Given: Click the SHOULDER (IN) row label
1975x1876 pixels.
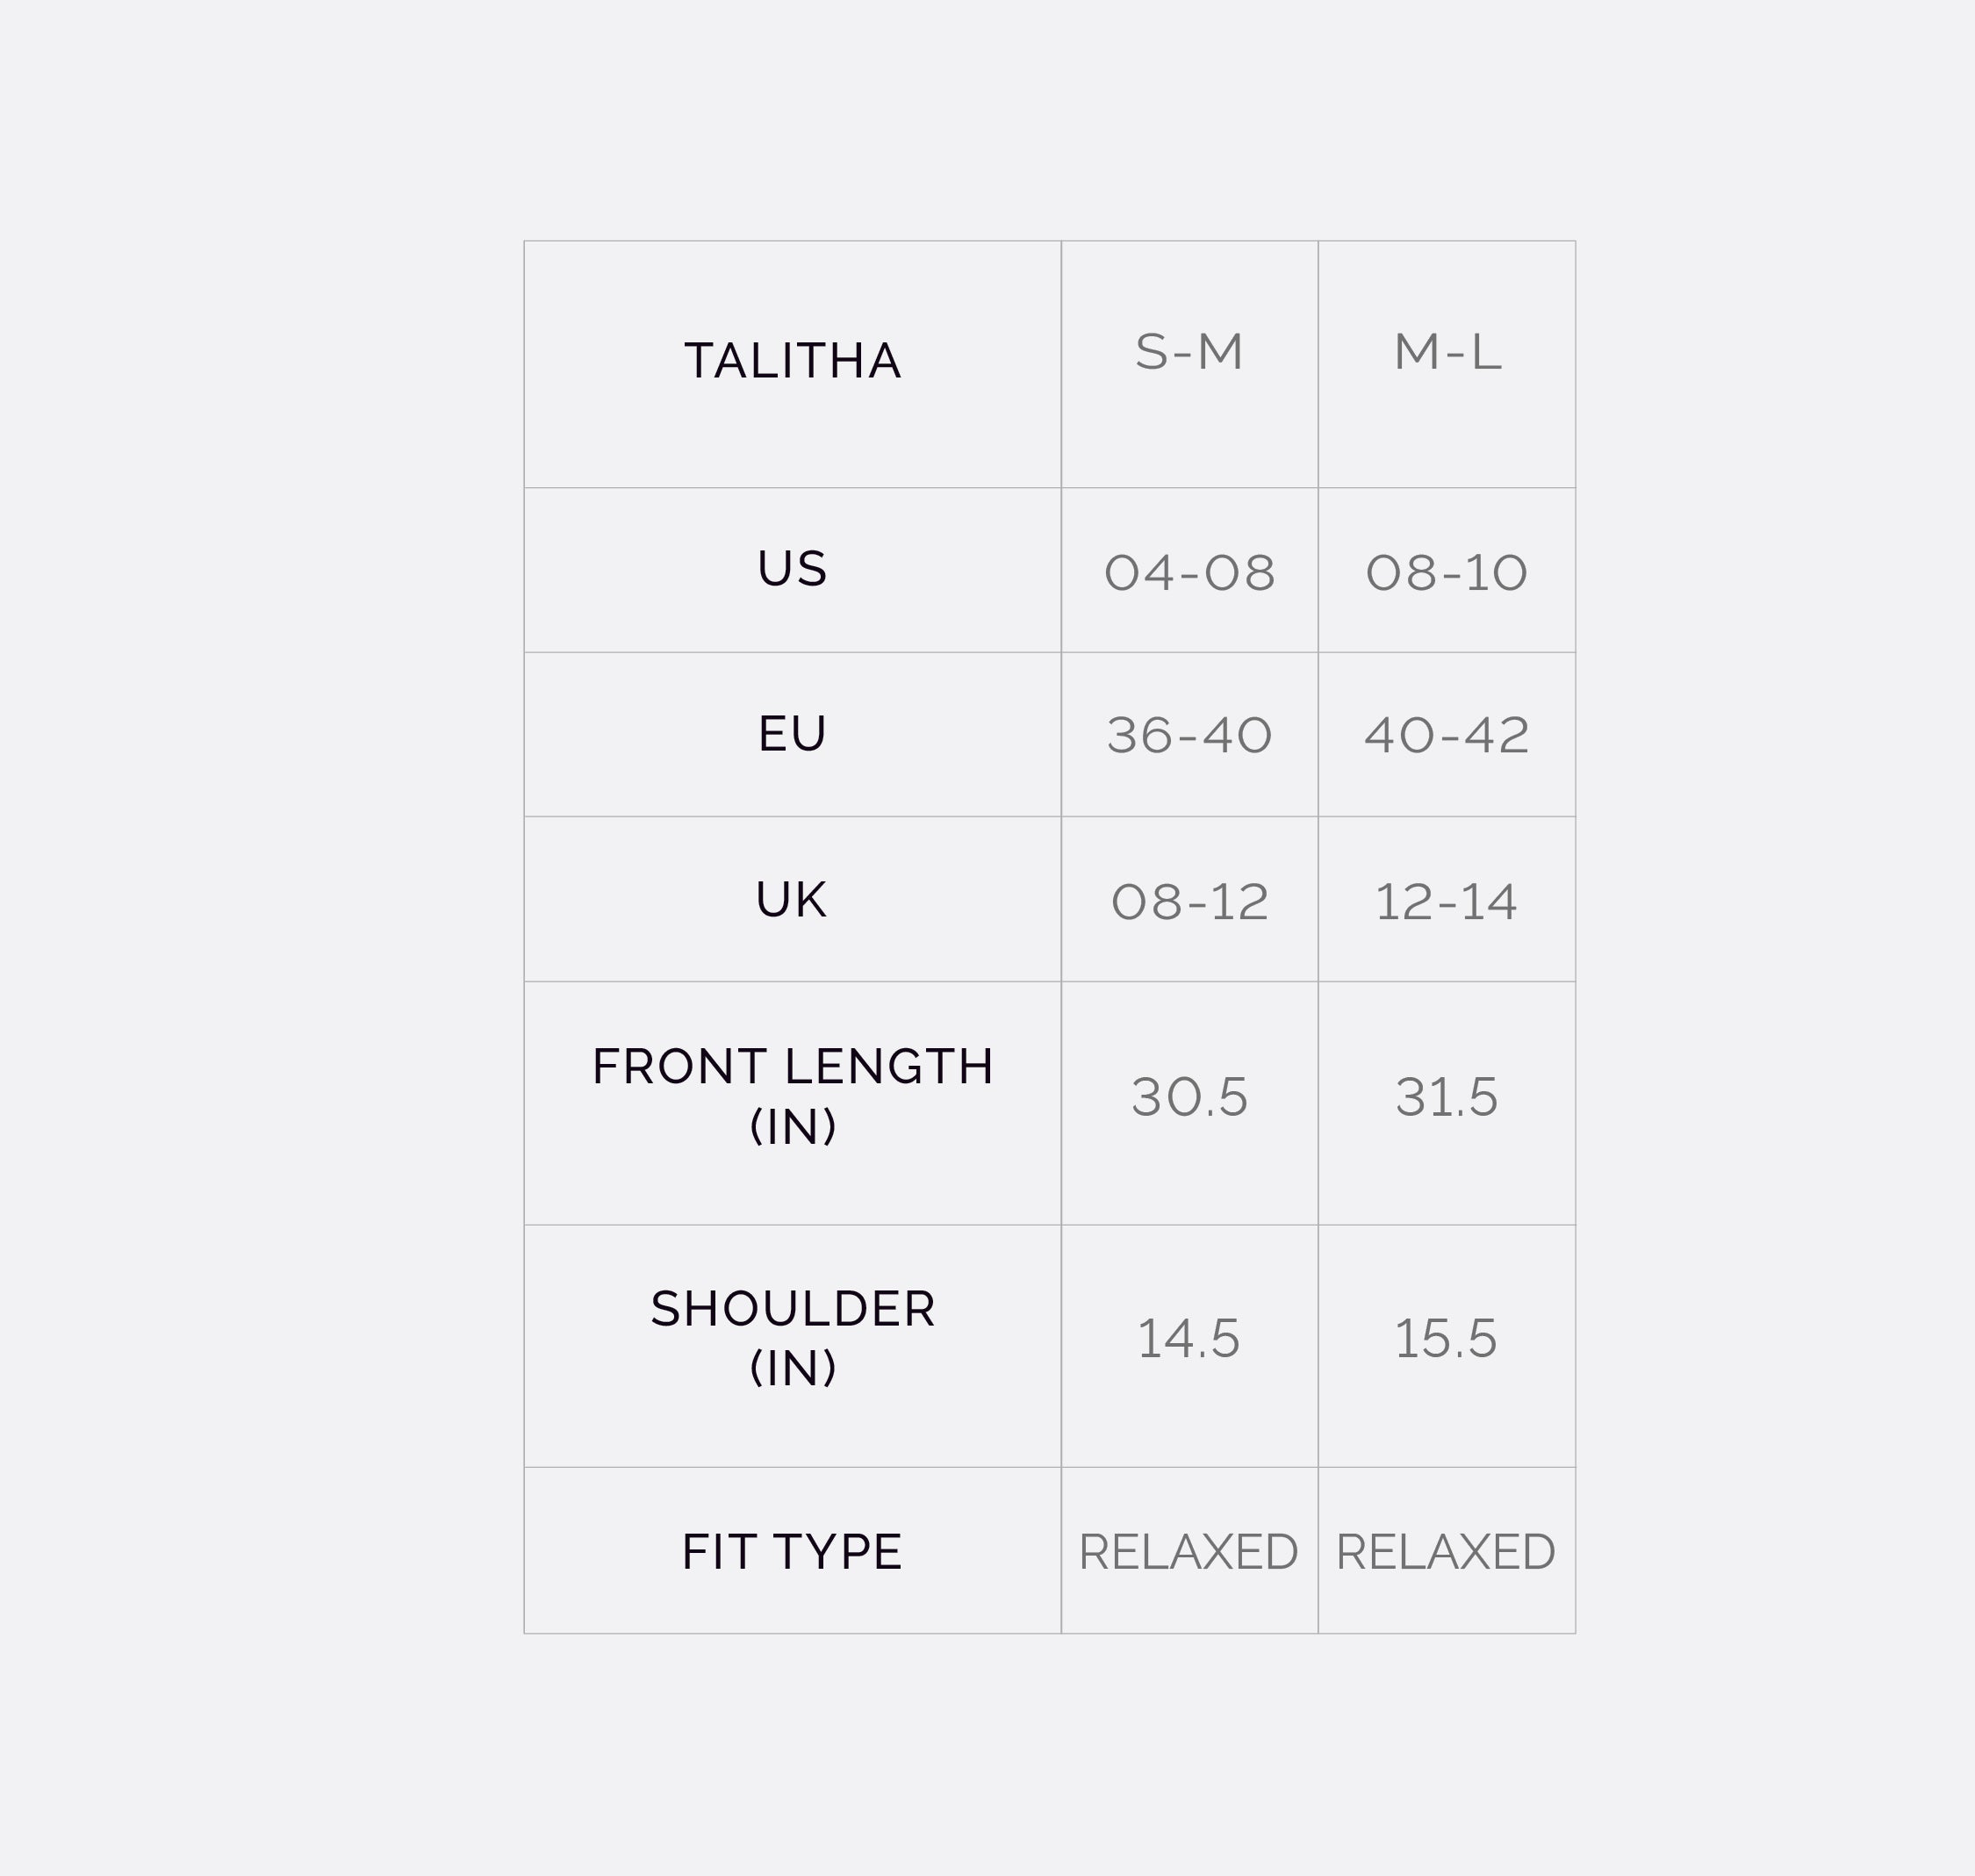Looking at the screenshot, I should [792, 1338].
